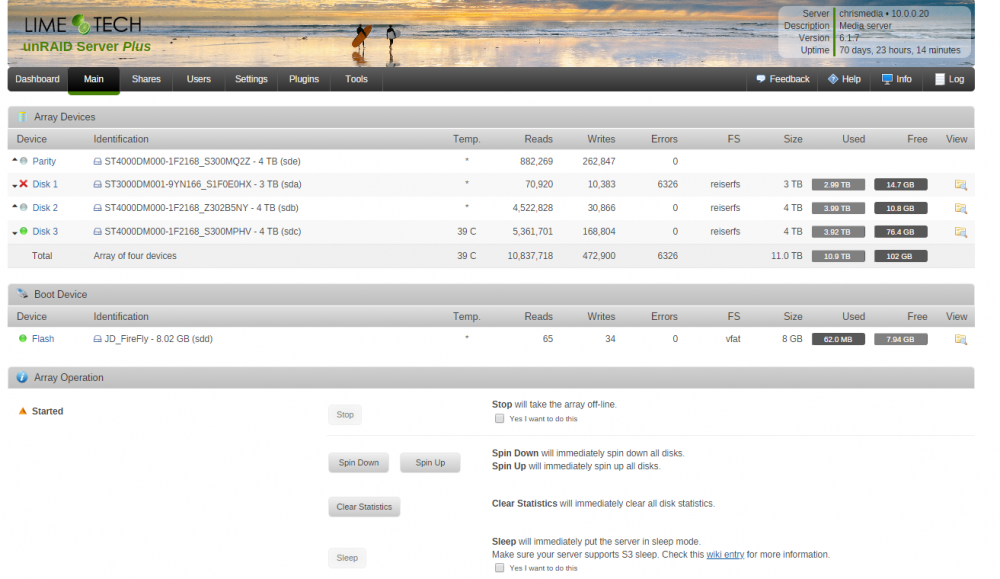The height and width of the screenshot is (579, 1000).
Task: Click the Disk 3 free bar 76.4 GB
Action: (x=901, y=232)
